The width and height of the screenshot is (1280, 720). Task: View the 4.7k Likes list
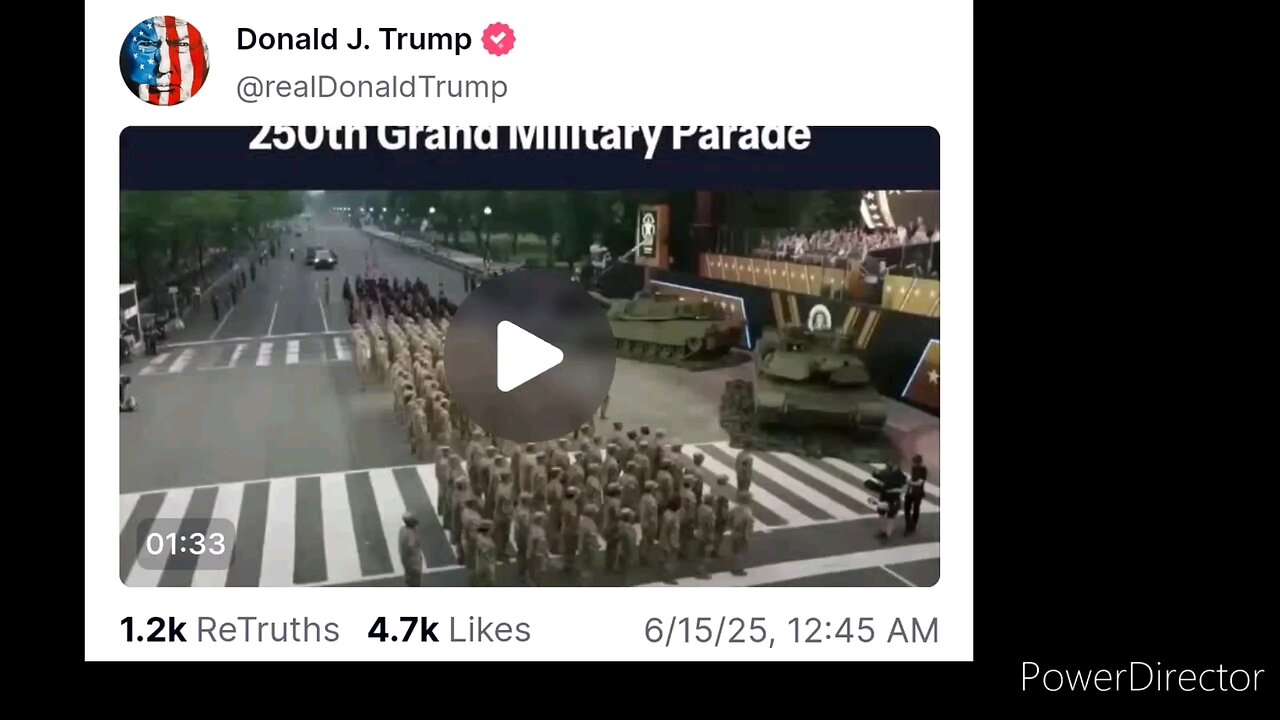coord(449,630)
